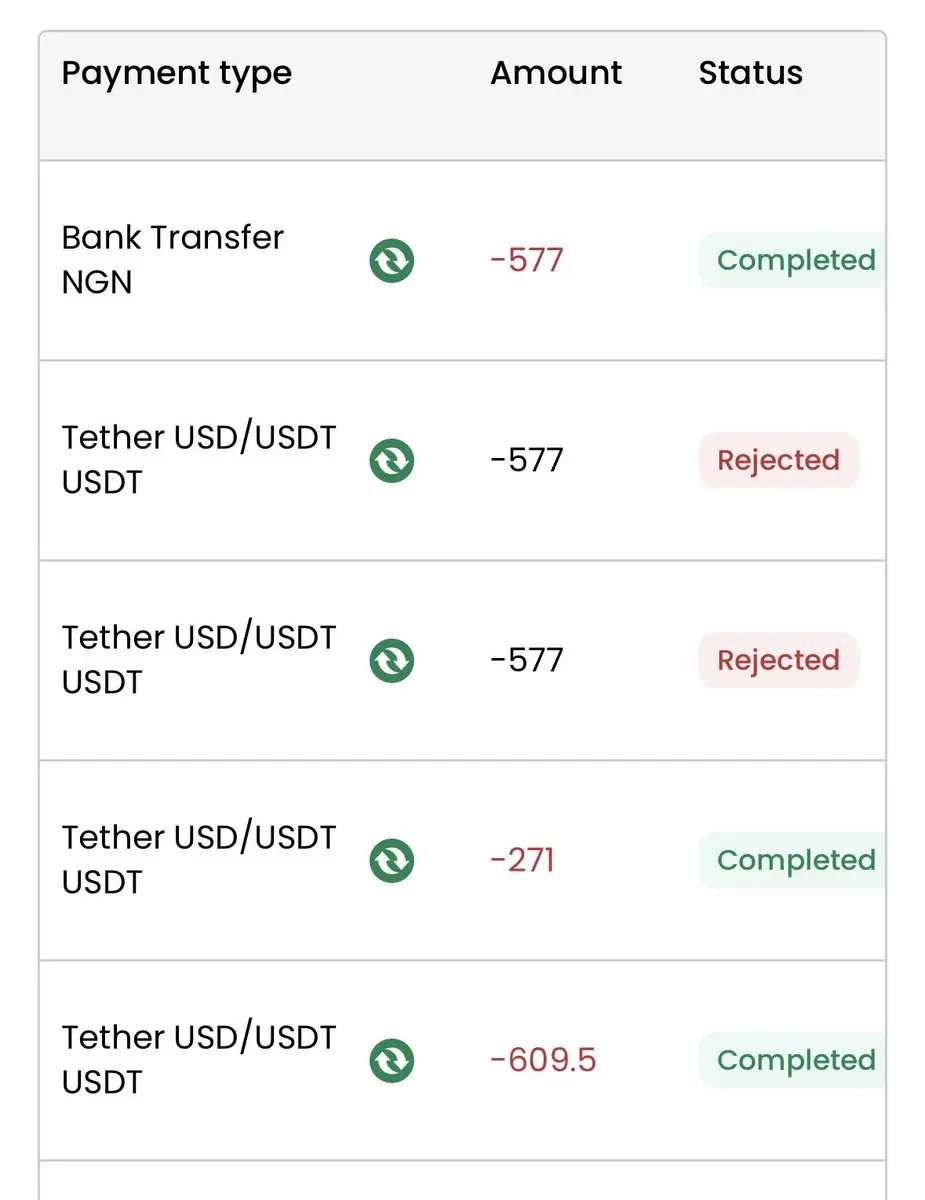Select the Bank Transfer NGN payment label
925x1200 pixels.
[x=172, y=260]
